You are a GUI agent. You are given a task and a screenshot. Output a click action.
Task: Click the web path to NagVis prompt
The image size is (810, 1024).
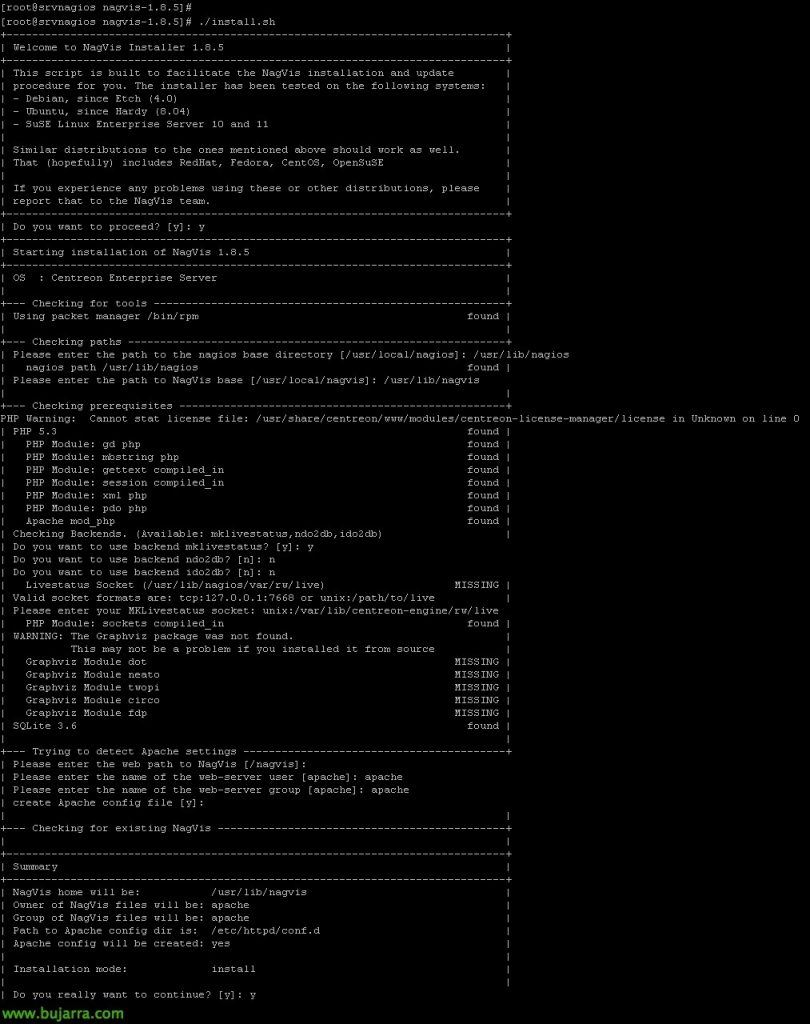(159, 764)
